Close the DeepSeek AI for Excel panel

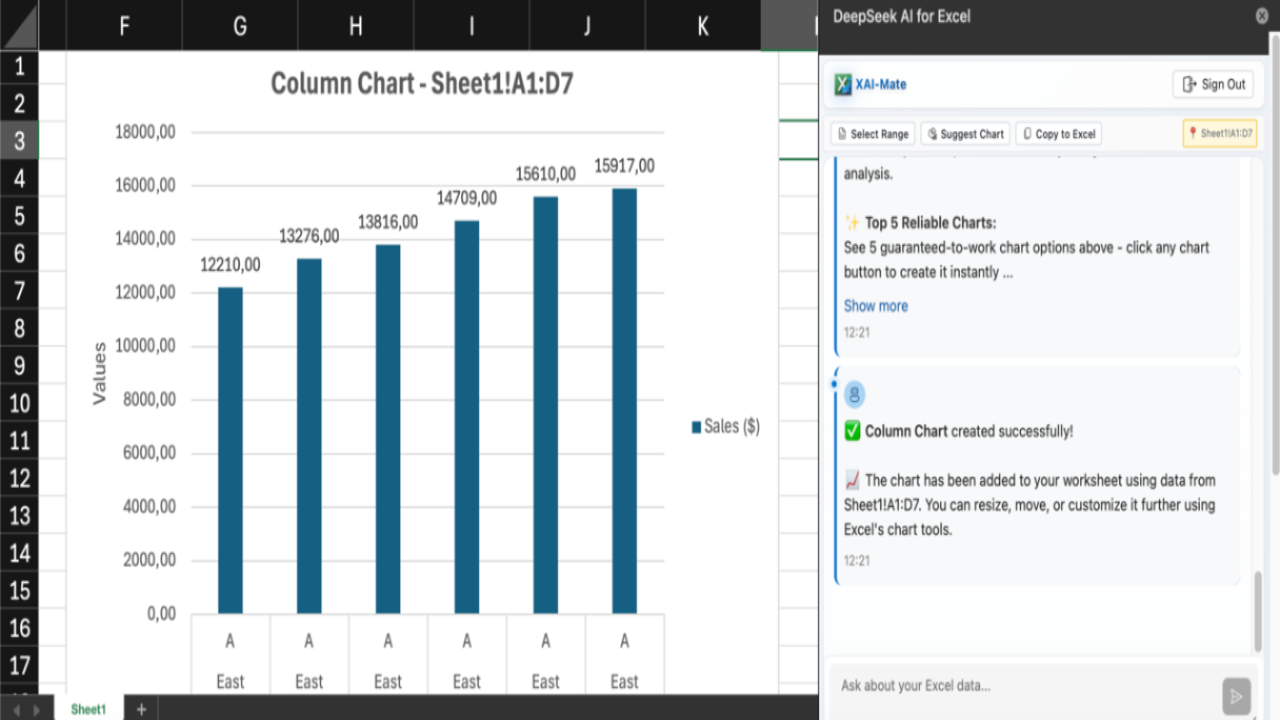tap(1262, 16)
